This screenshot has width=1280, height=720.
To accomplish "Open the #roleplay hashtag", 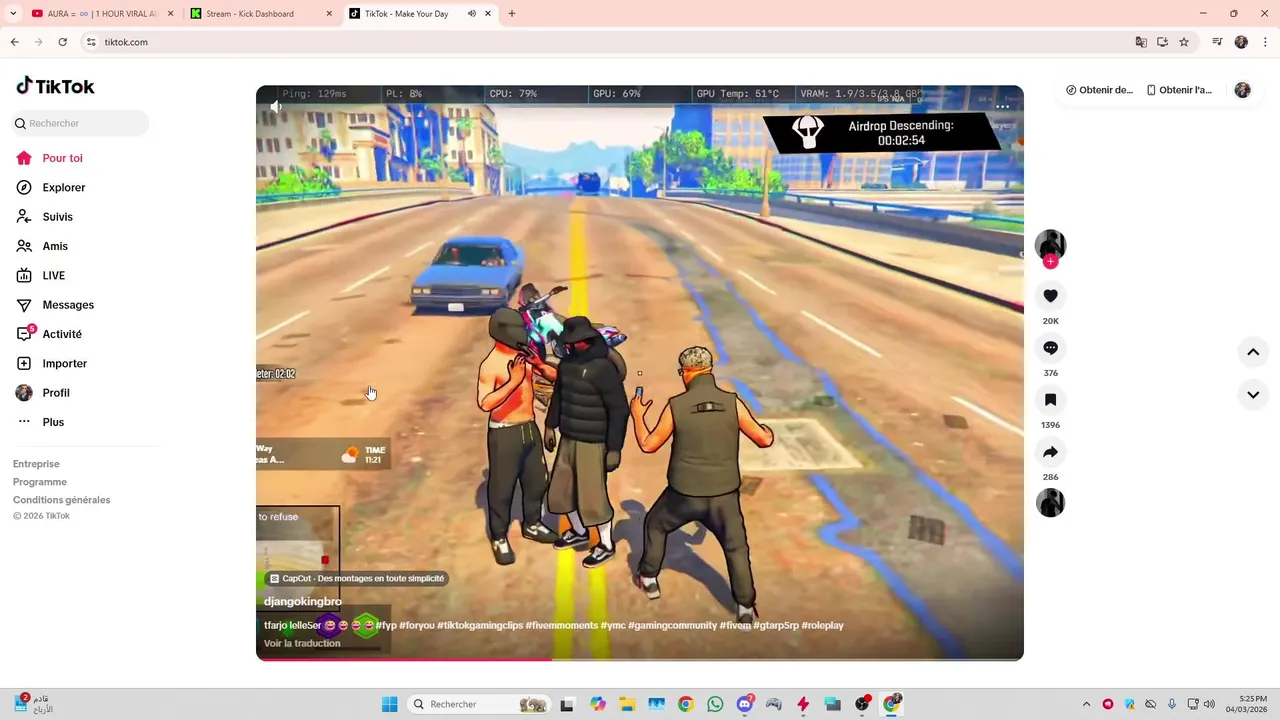I will [x=822, y=625].
